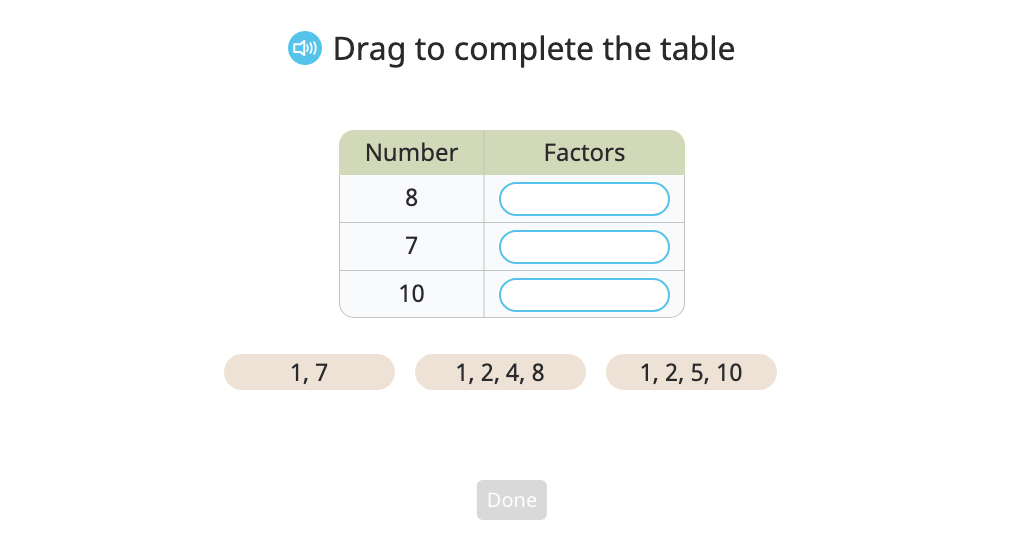Focus the first blue-outlined drop slot
The width and height of the screenshot is (1024, 560).
[584, 199]
